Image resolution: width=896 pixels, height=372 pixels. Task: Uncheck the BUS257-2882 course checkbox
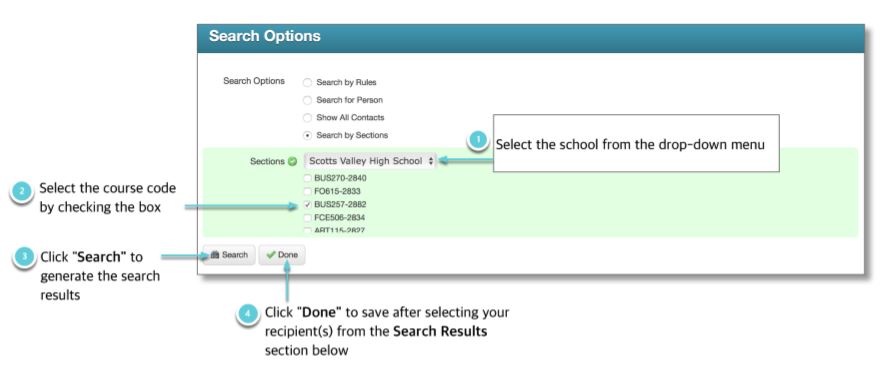coord(308,205)
